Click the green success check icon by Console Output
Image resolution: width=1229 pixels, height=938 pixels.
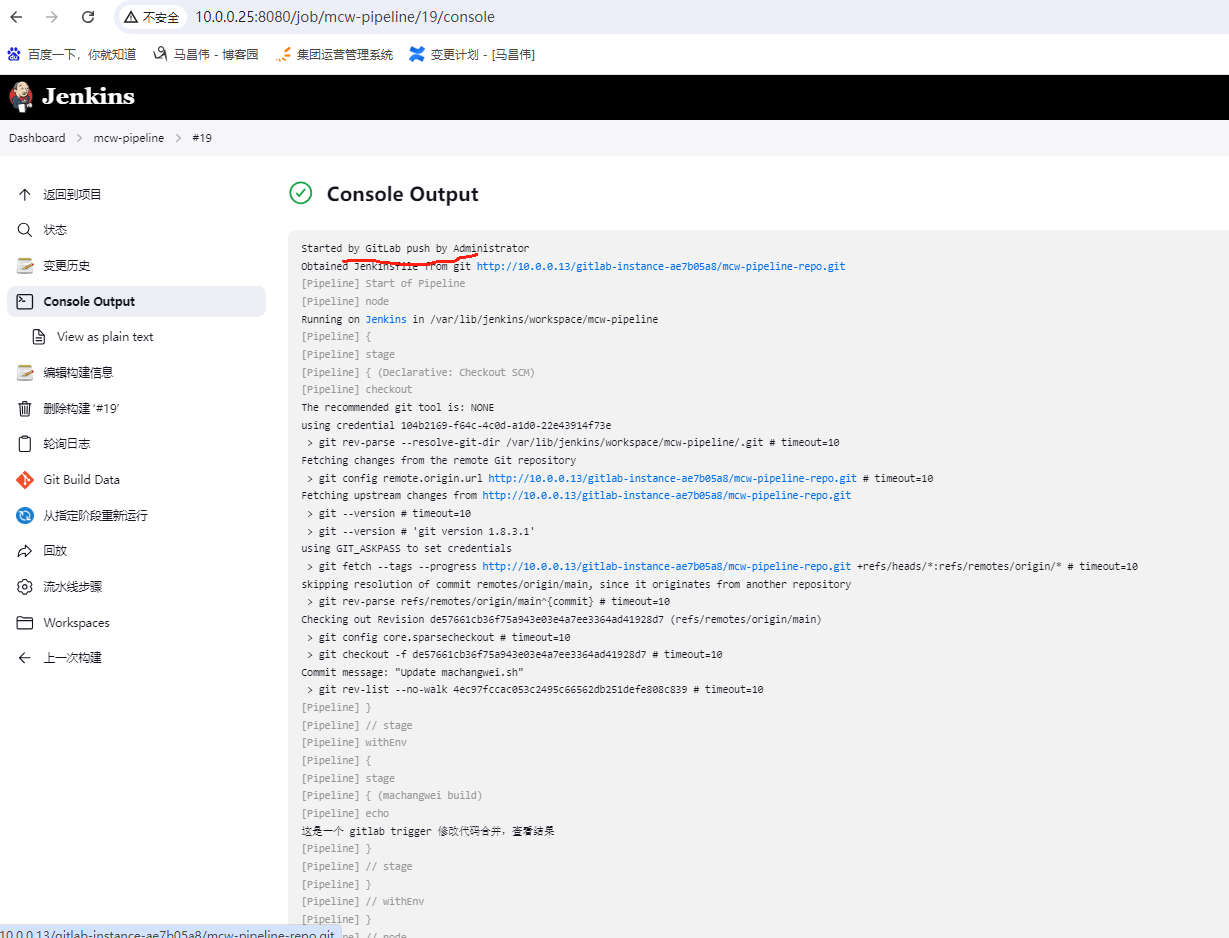coord(300,193)
